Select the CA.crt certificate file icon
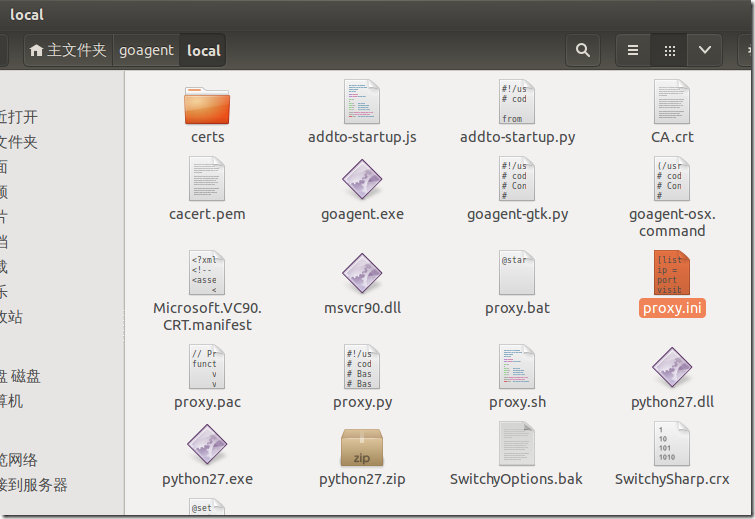The height and width of the screenshot is (519, 755). click(672, 102)
